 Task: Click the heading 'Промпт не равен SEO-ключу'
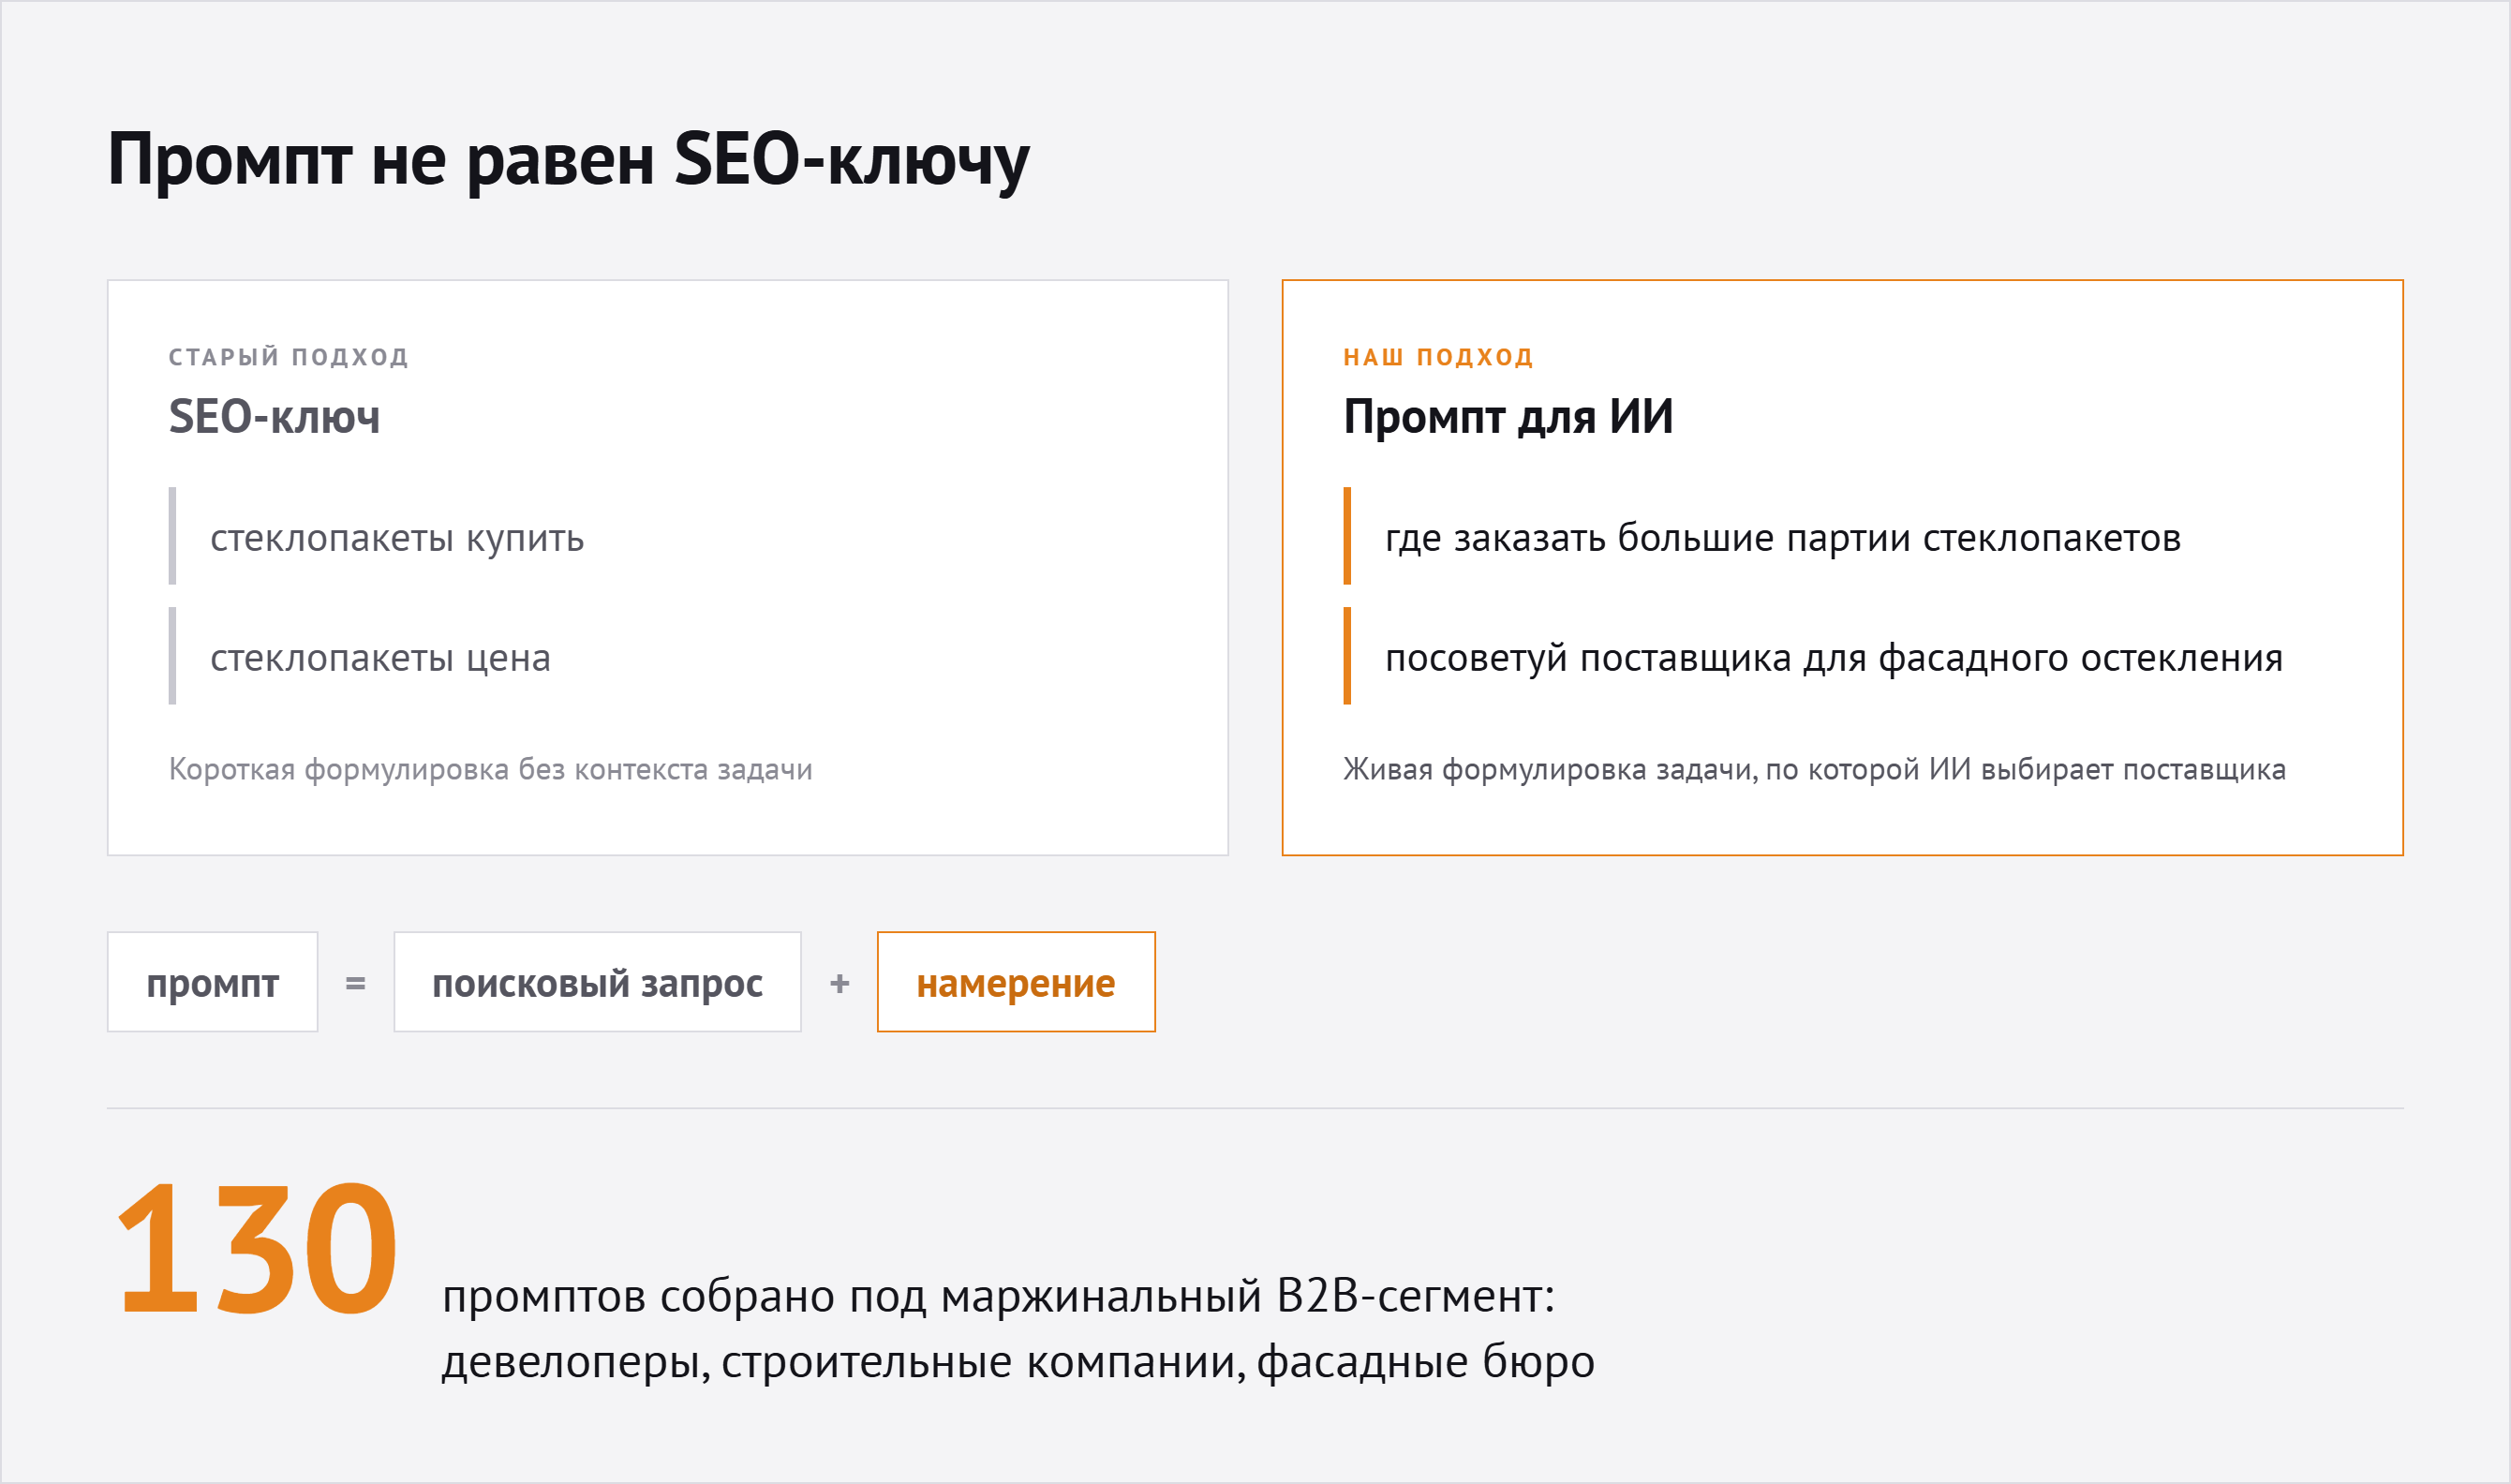click(x=568, y=159)
